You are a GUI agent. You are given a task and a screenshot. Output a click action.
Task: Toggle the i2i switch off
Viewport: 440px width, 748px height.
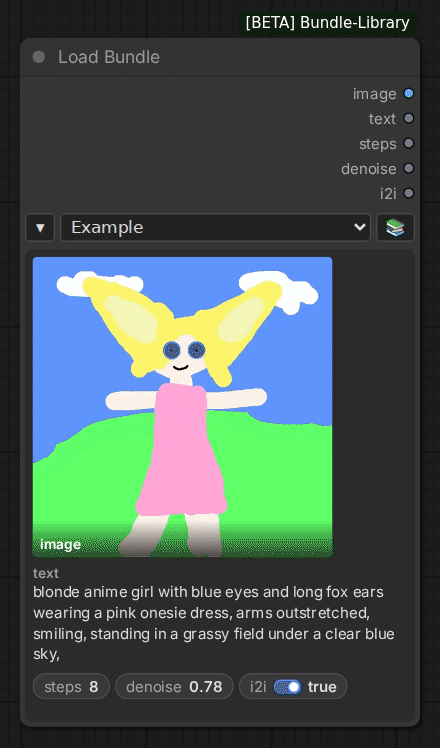(287, 687)
